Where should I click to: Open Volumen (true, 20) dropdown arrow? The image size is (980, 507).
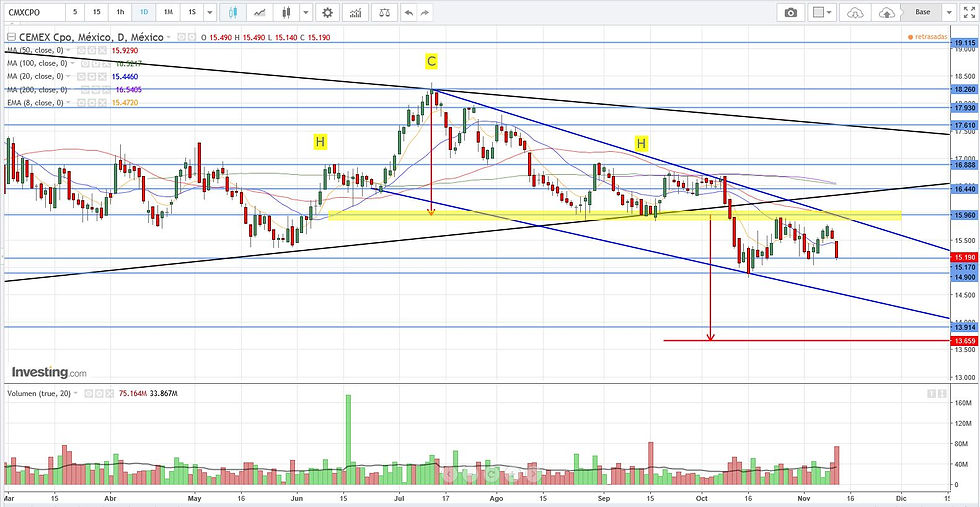[x=76, y=393]
